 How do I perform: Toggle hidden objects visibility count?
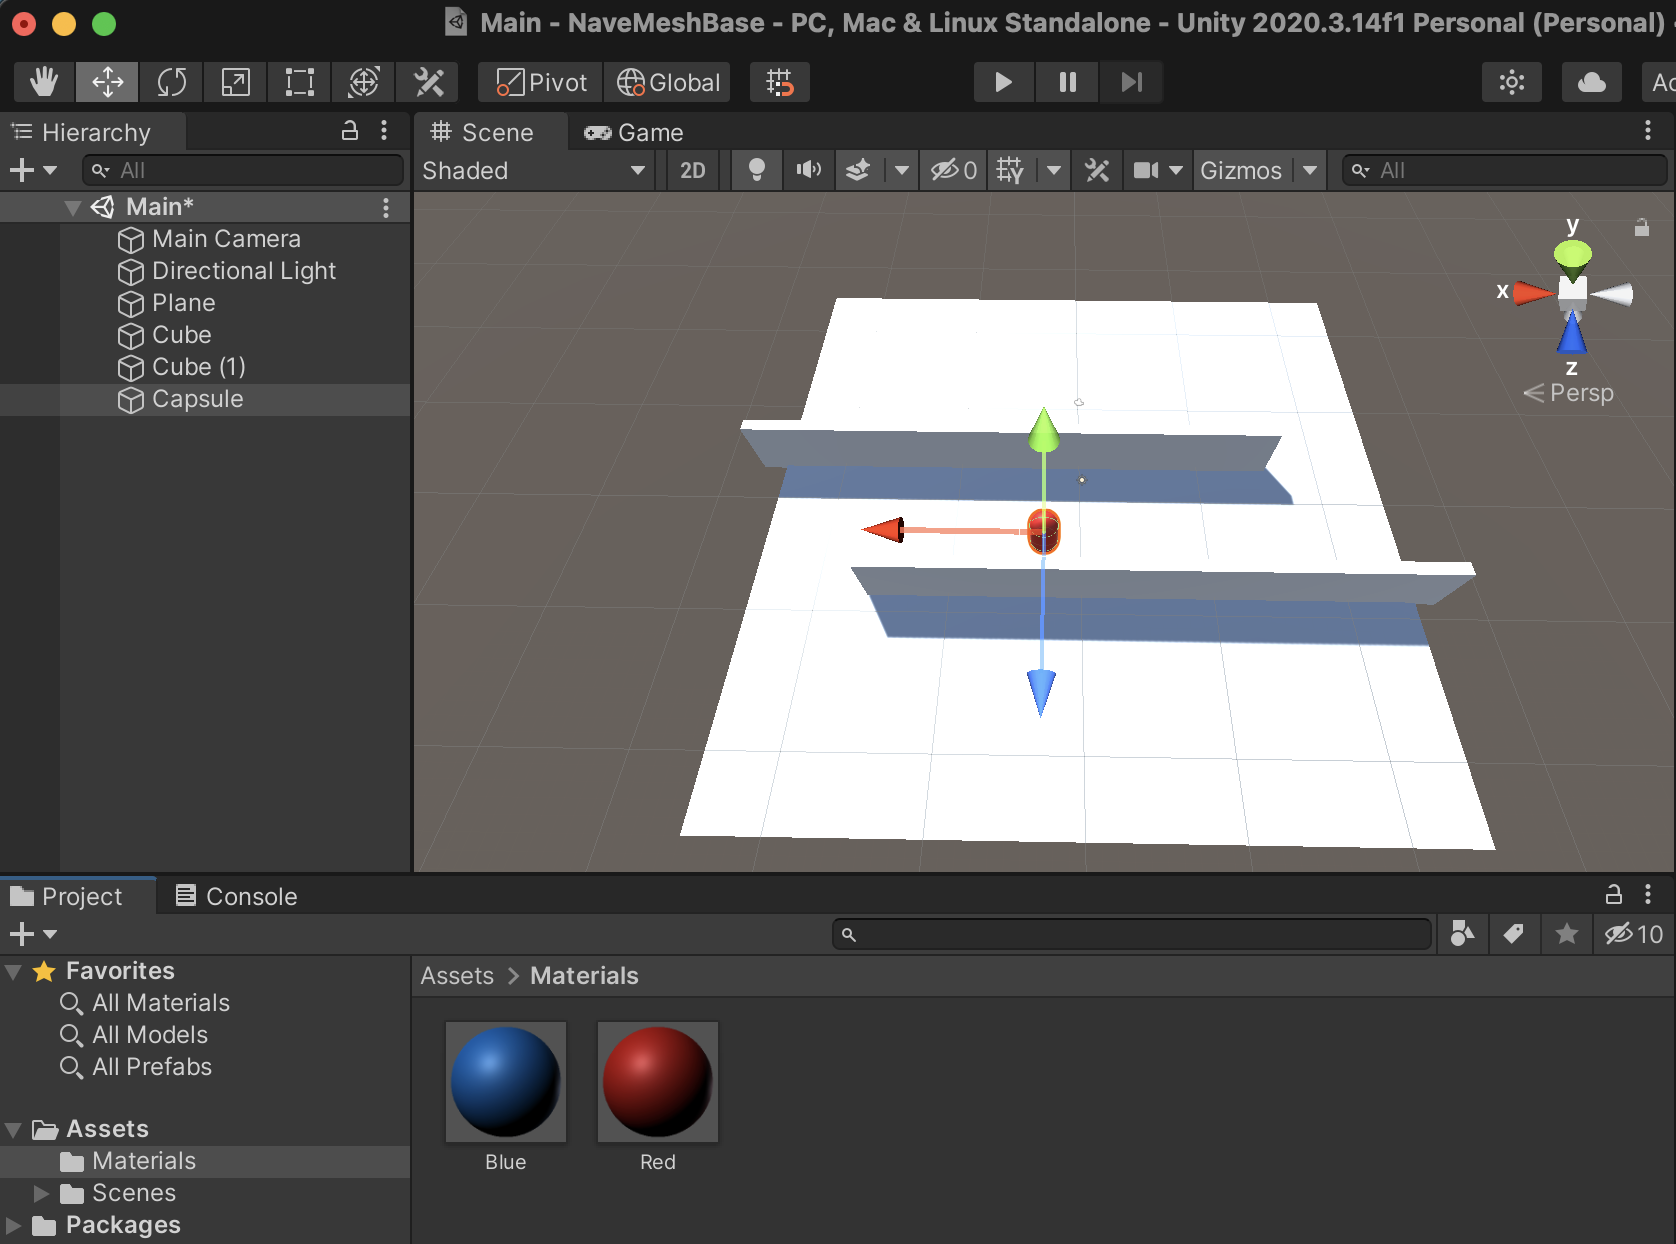953,171
